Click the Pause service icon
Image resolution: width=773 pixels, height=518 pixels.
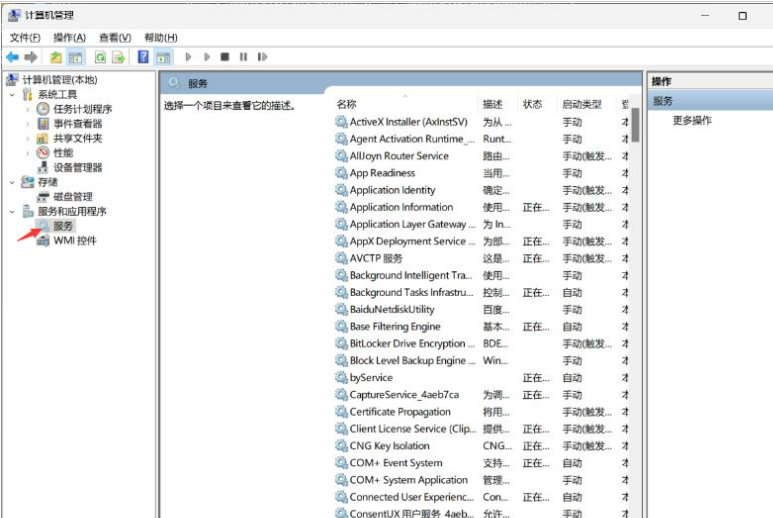244,57
